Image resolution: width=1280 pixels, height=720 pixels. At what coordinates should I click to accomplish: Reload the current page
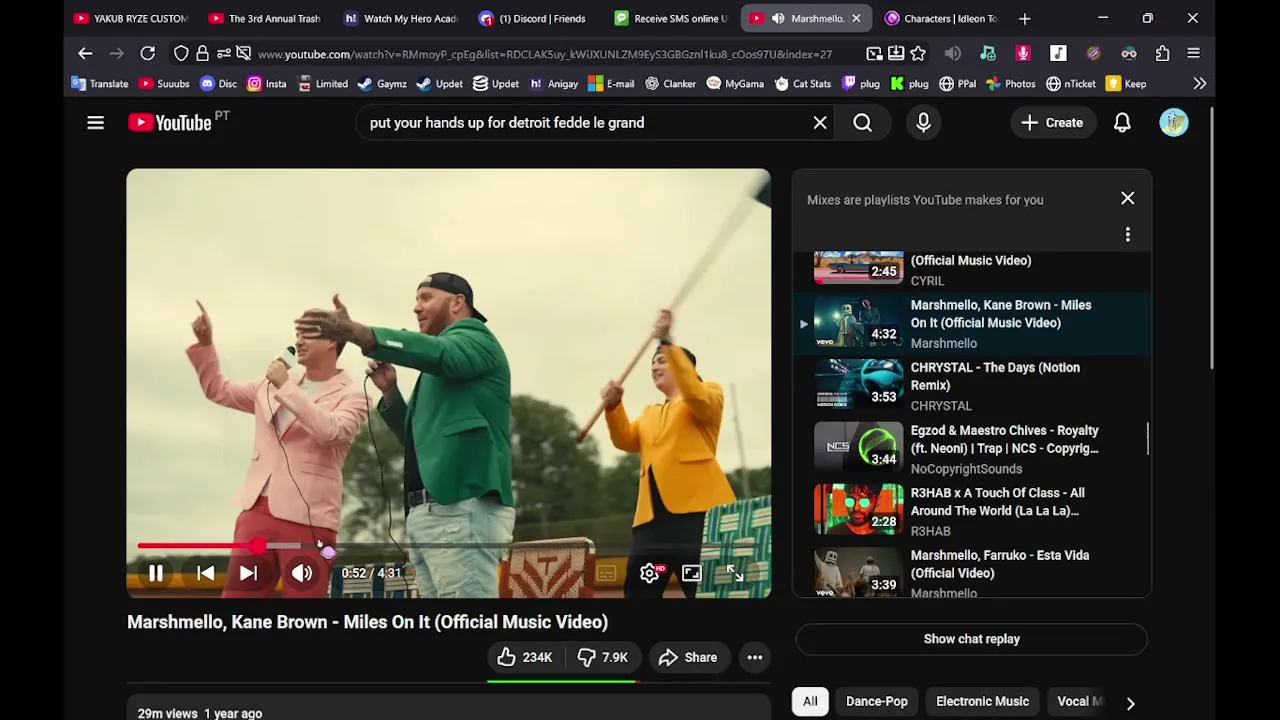coord(147,53)
